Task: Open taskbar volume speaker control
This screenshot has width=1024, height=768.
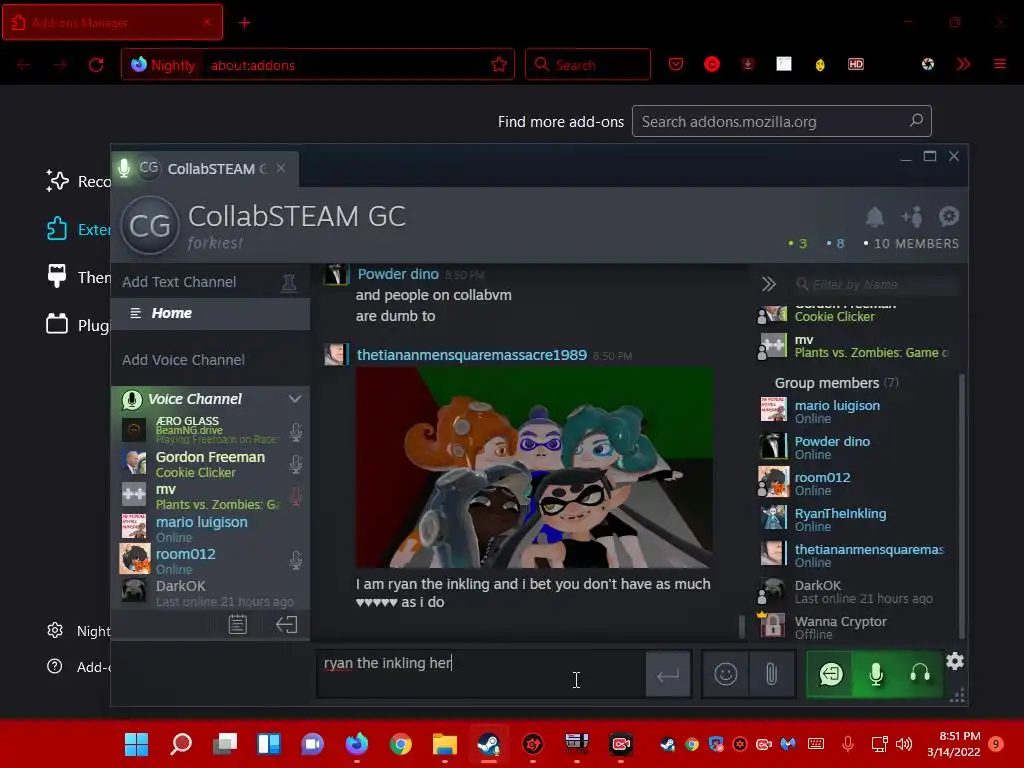Action: [x=904, y=744]
